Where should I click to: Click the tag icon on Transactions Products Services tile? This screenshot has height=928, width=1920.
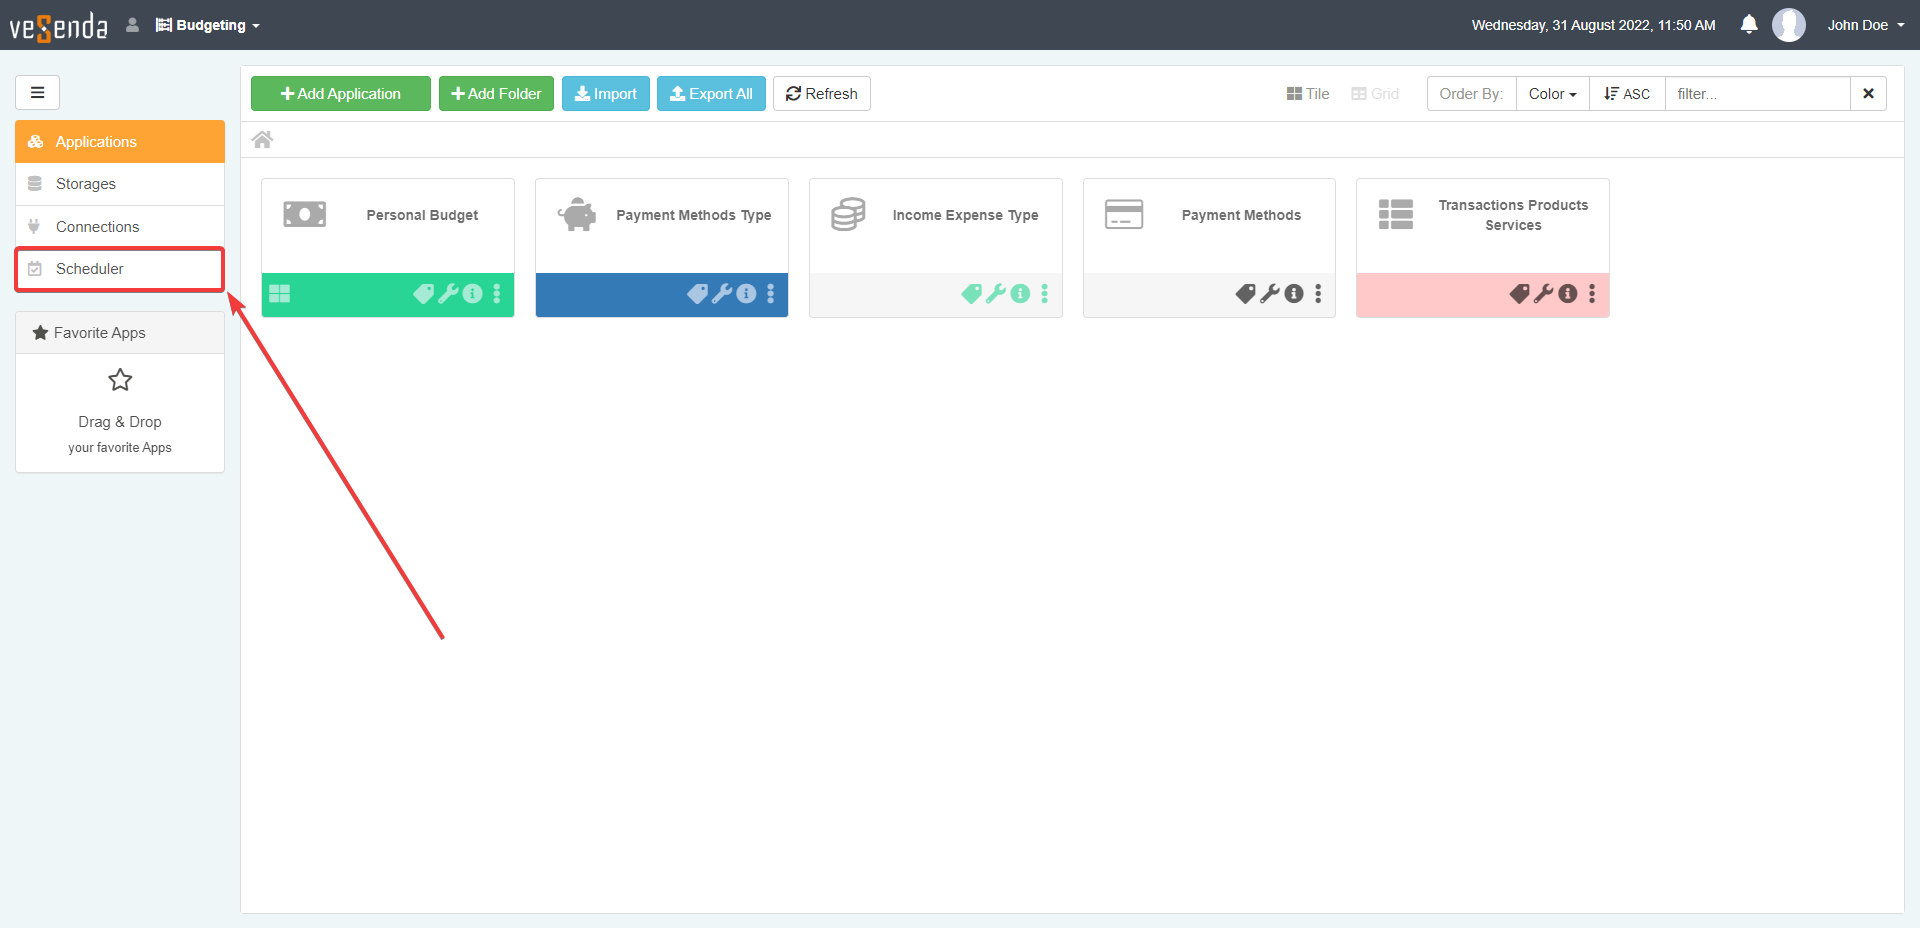(x=1519, y=294)
